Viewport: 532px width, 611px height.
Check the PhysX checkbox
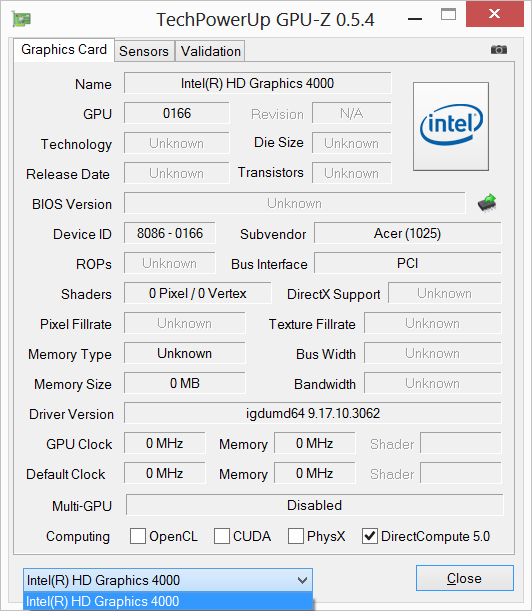pyautogui.click(x=296, y=536)
